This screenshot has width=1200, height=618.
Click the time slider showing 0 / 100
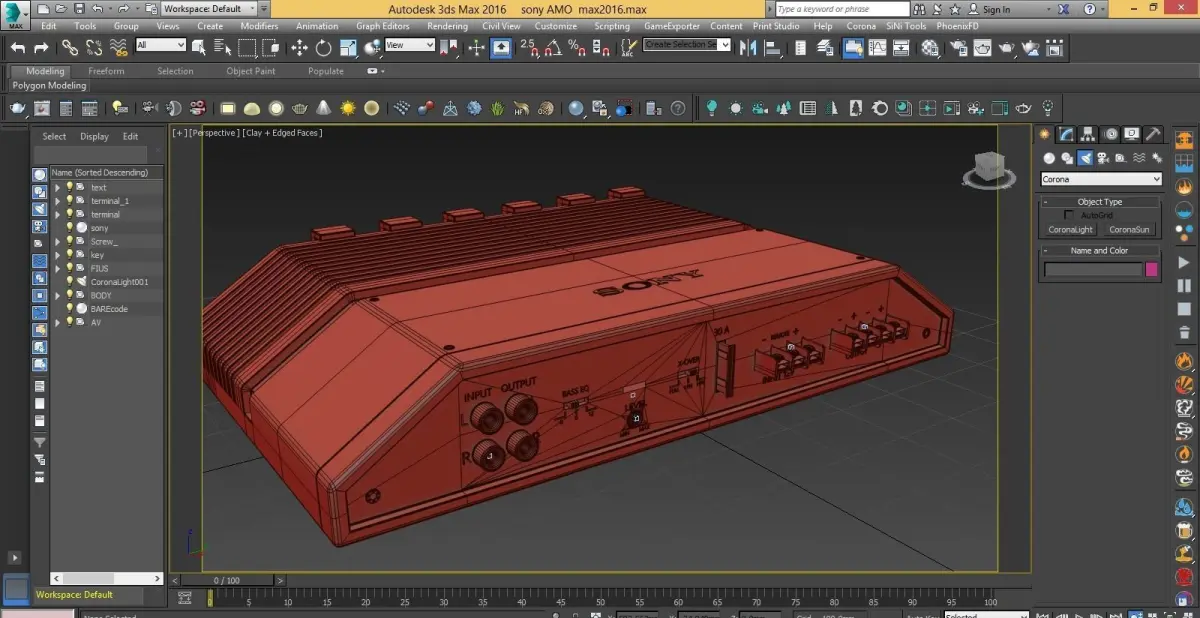227,580
